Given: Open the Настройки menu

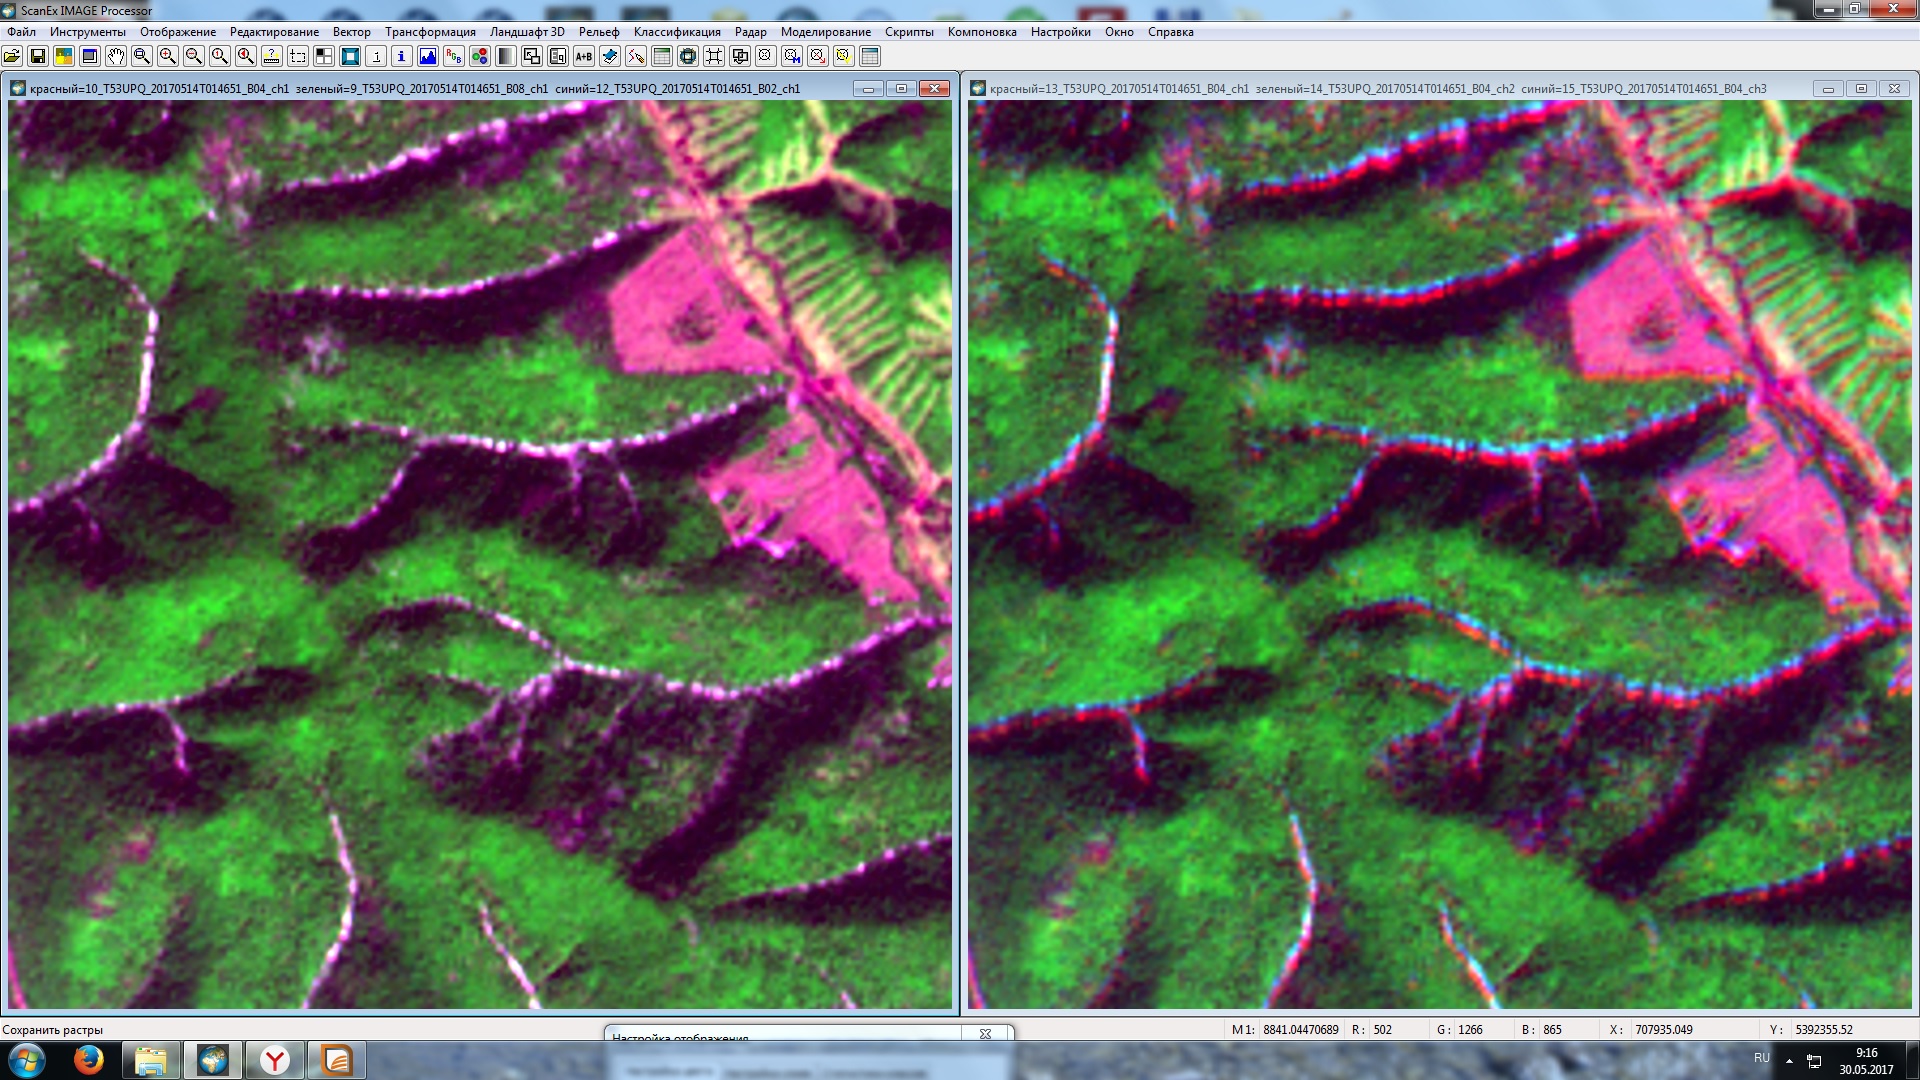Looking at the screenshot, I should click(x=1060, y=32).
